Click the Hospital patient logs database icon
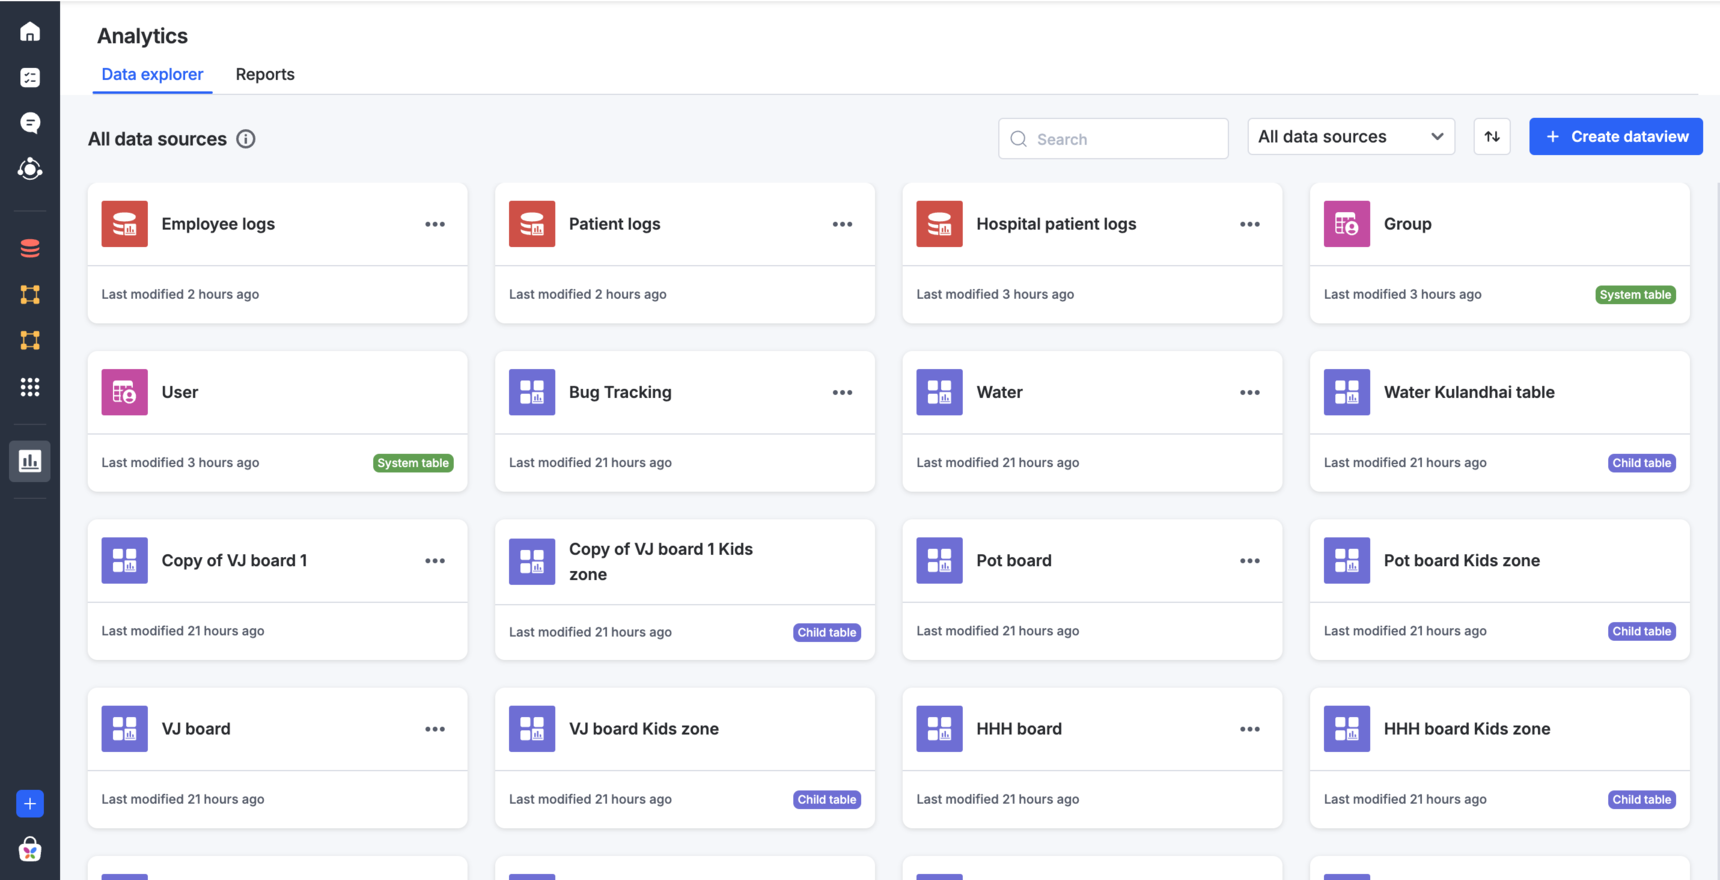The height and width of the screenshot is (880, 1720). (939, 224)
